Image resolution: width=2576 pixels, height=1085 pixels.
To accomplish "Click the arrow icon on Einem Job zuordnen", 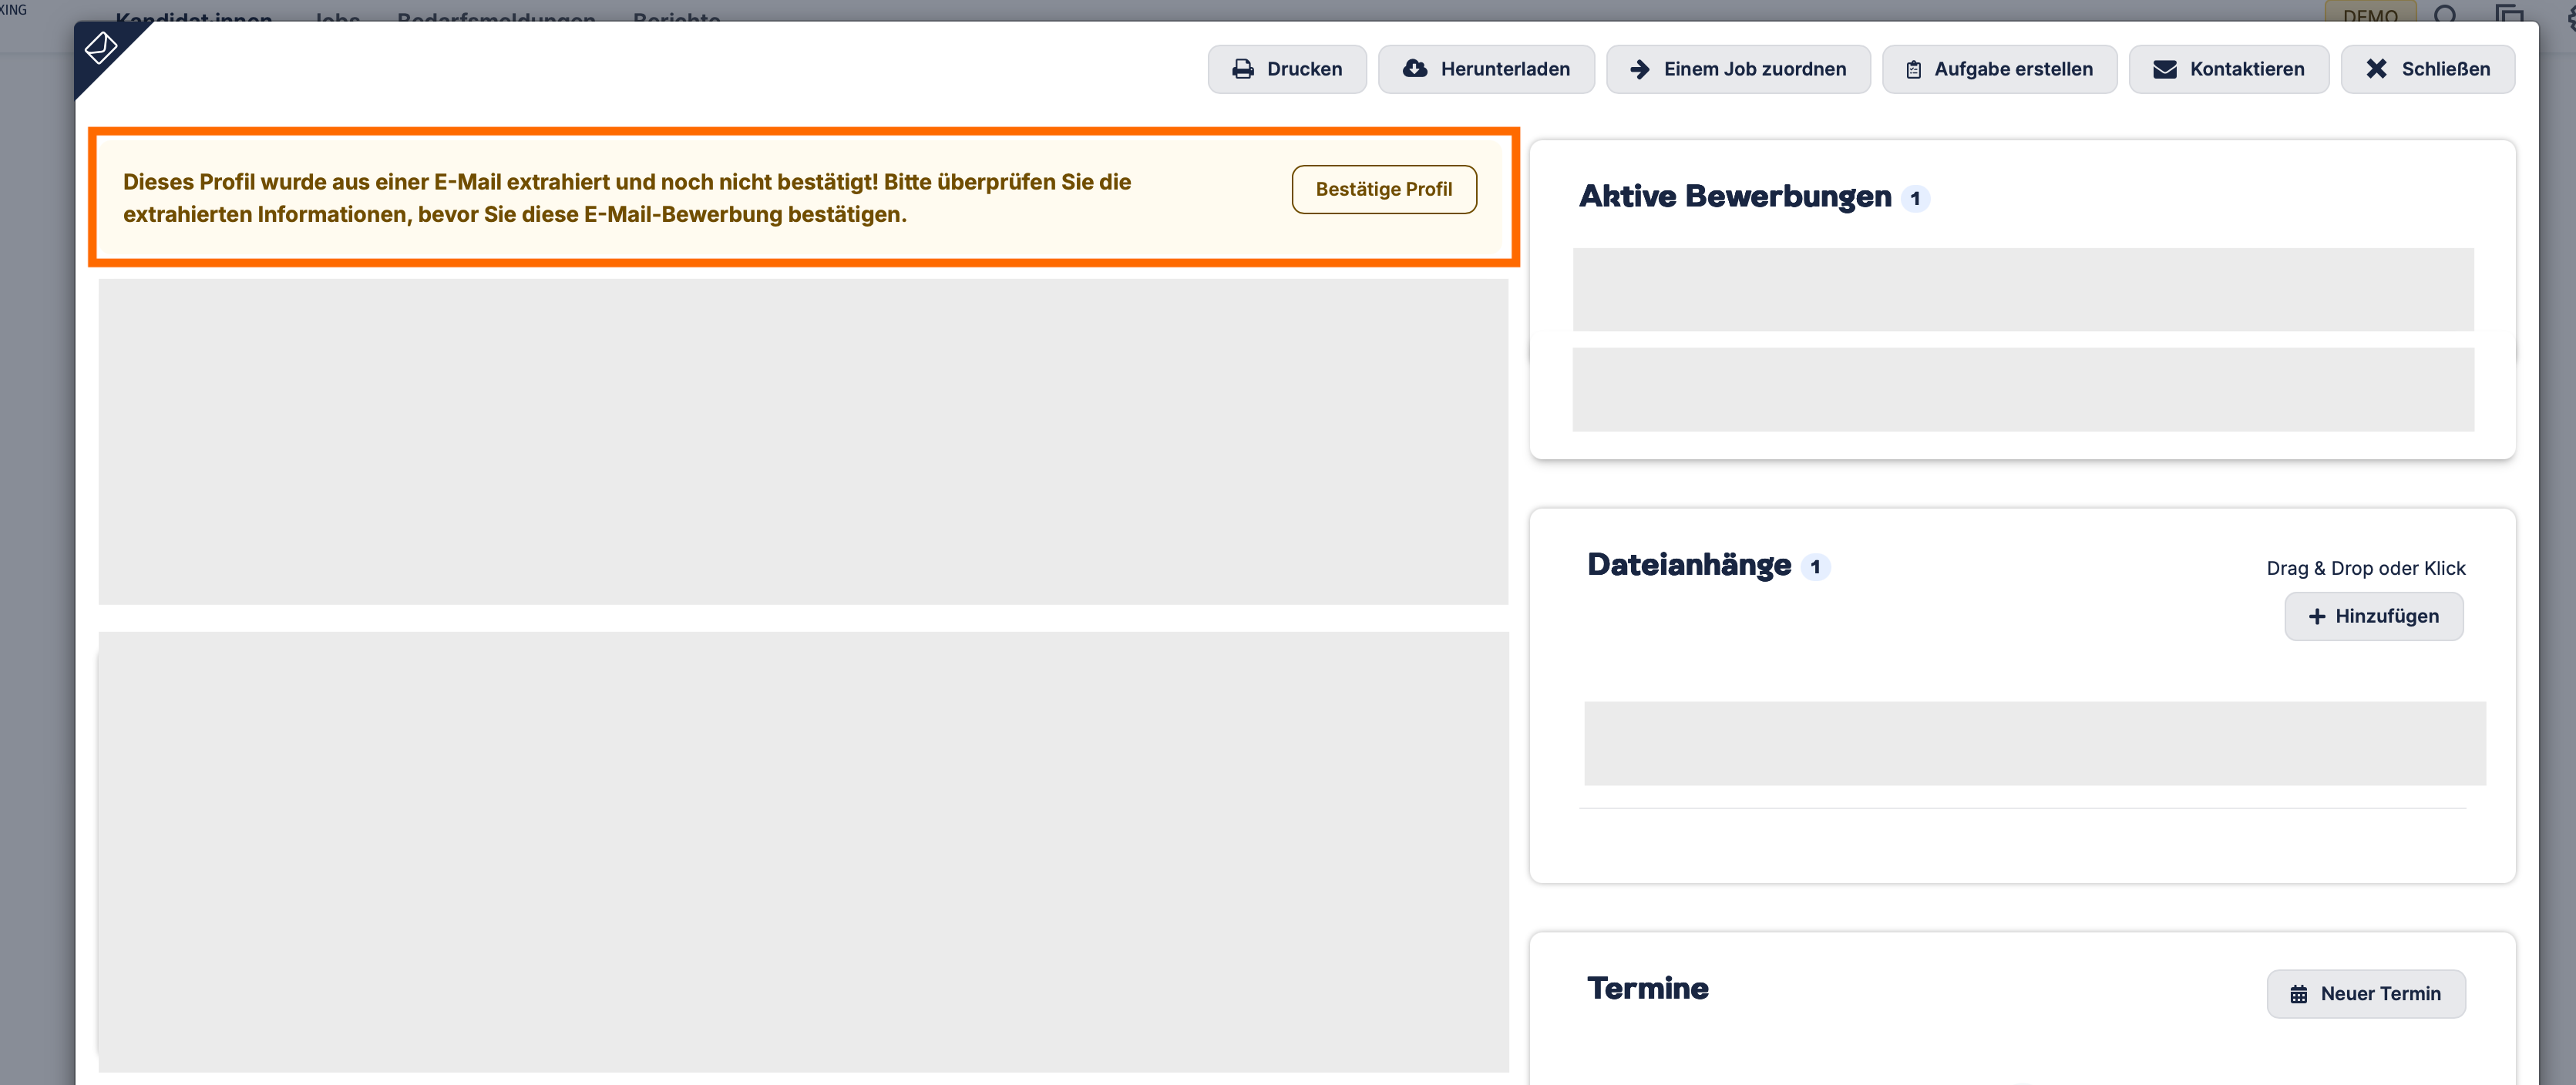I will tap(1639, 69).
